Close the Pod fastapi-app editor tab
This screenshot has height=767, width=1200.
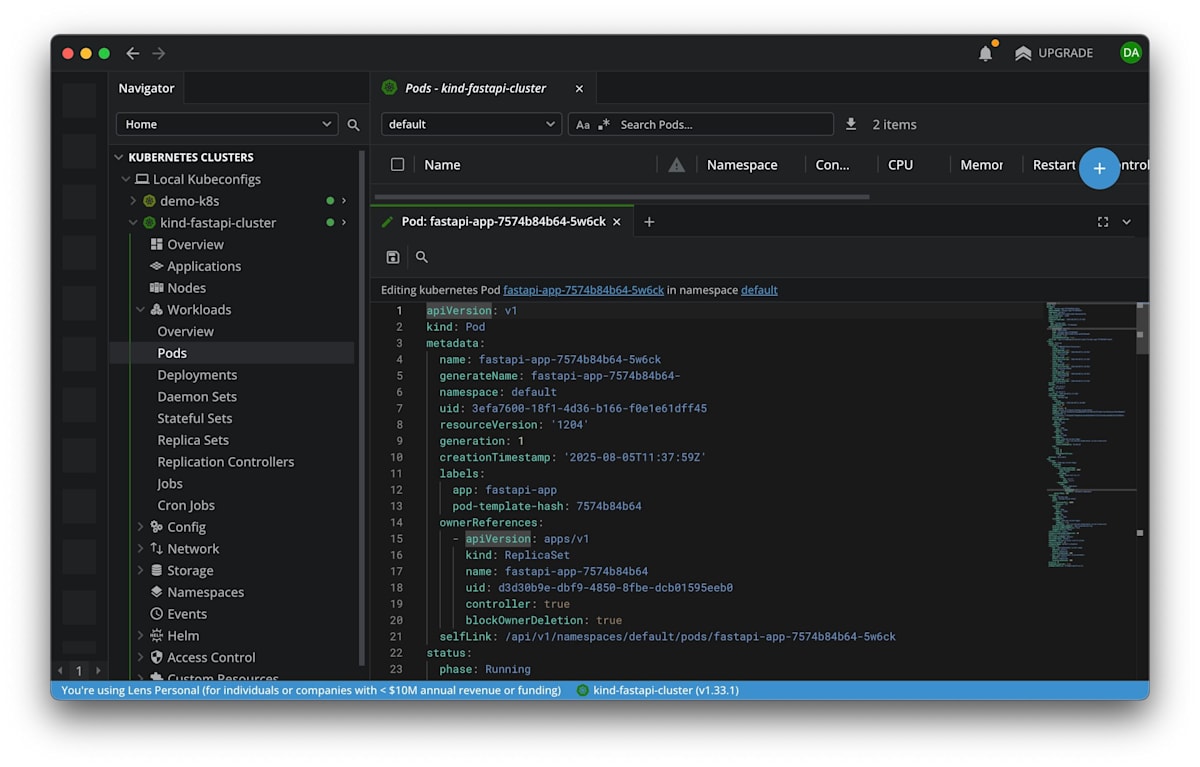(618, 222)
